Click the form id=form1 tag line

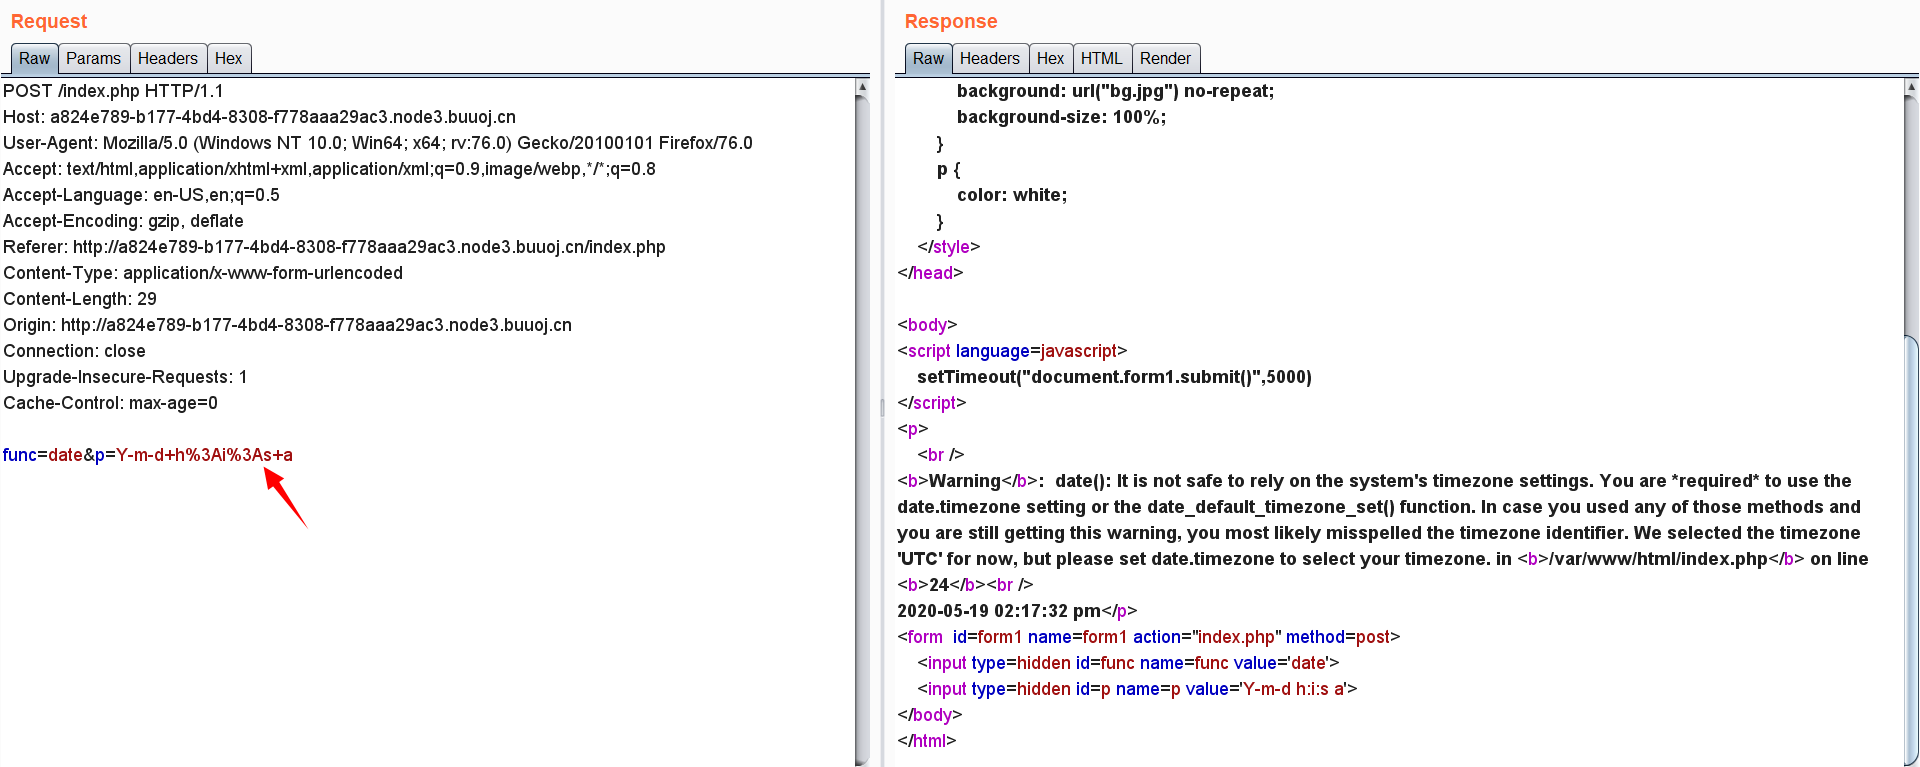(1148, 637)
